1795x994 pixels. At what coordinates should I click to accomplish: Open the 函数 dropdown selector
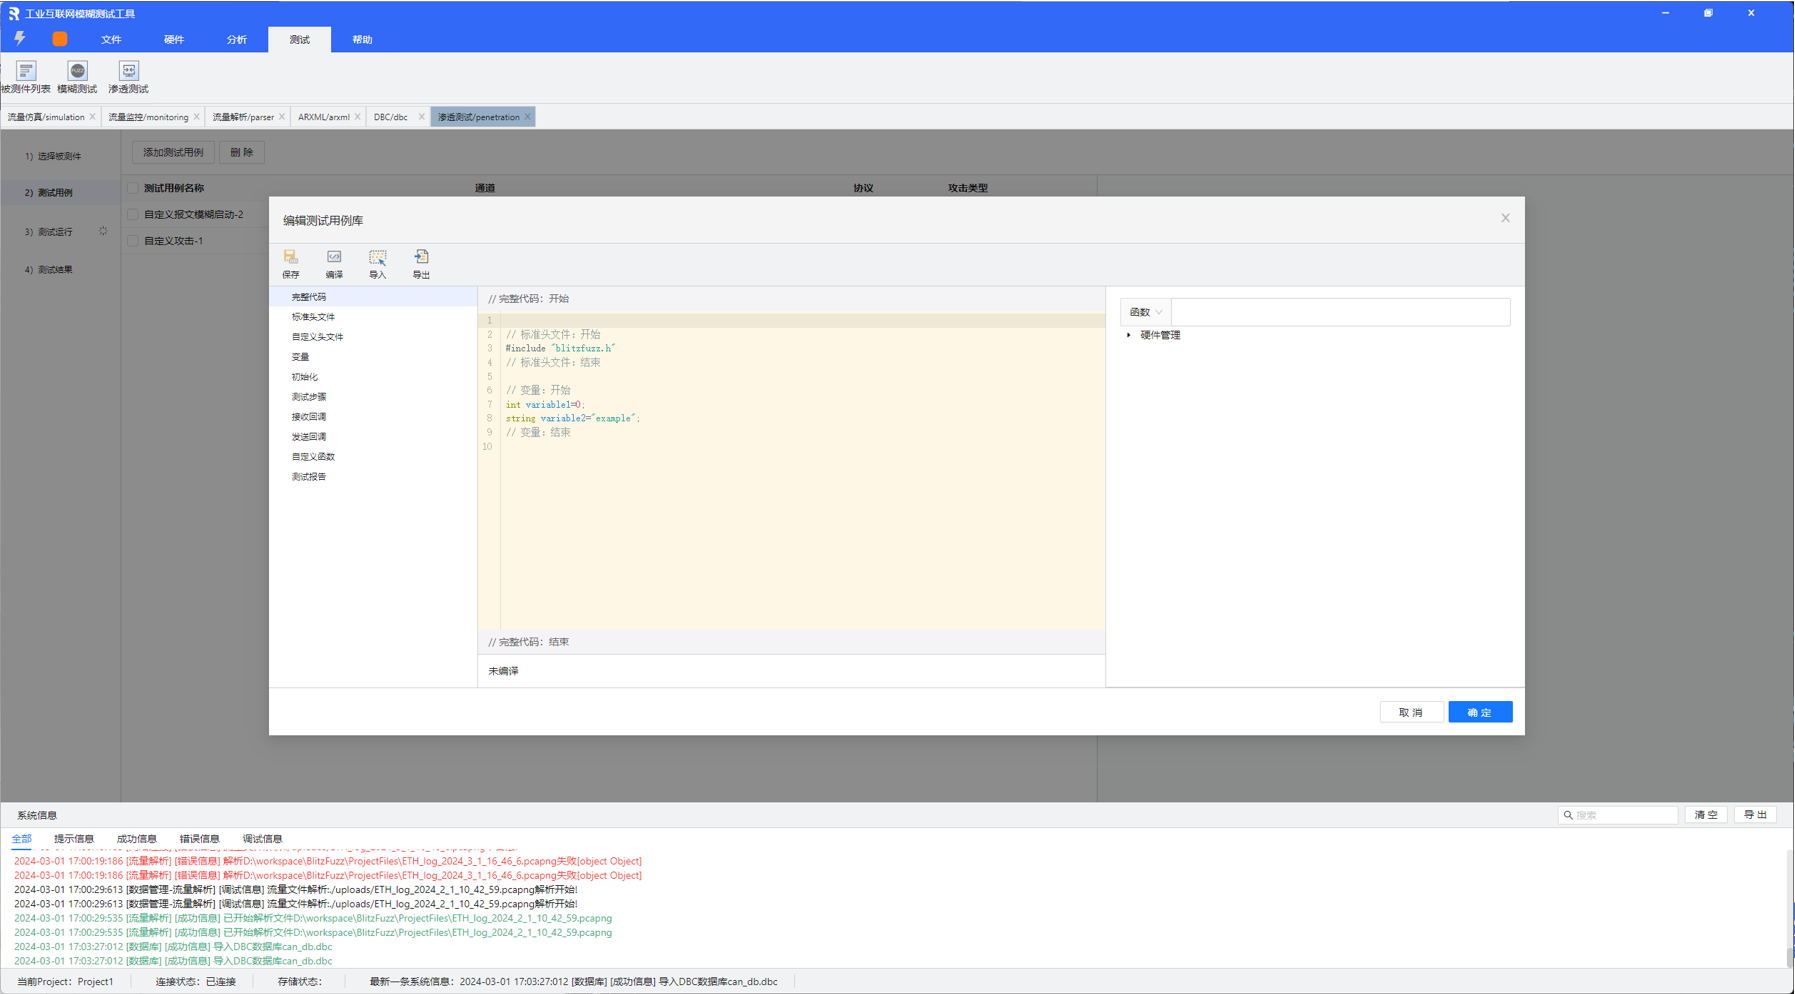1145,312
